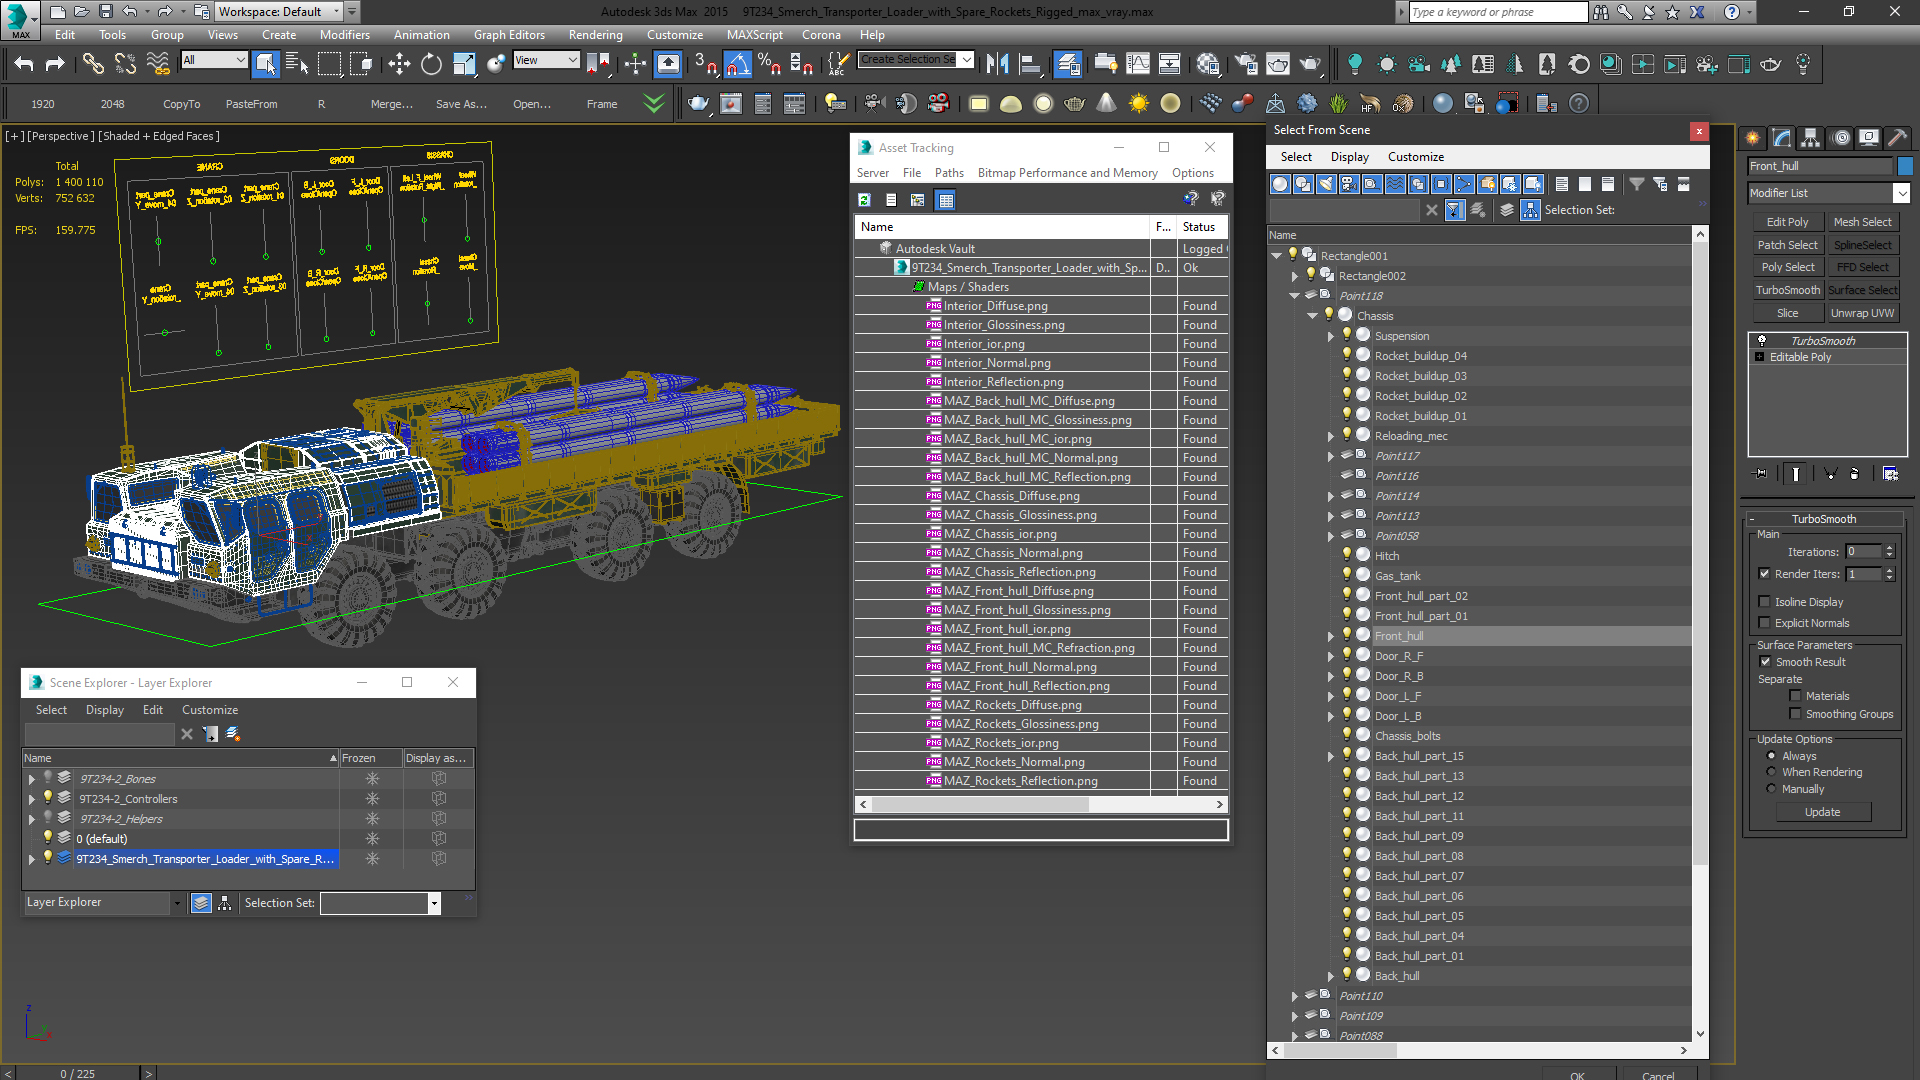
Task: Activate the Select Object tool
Action: coord(265,64)
